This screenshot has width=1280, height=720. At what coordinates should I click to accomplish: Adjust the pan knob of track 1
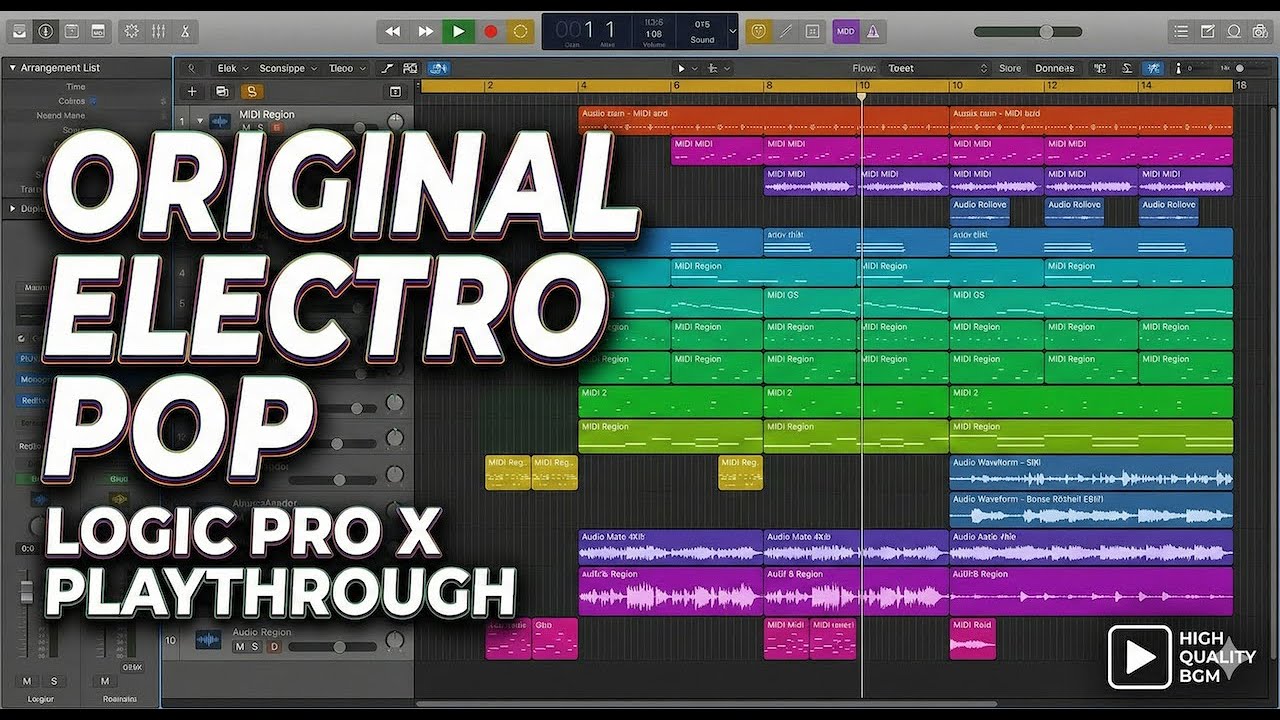point(395,122)
